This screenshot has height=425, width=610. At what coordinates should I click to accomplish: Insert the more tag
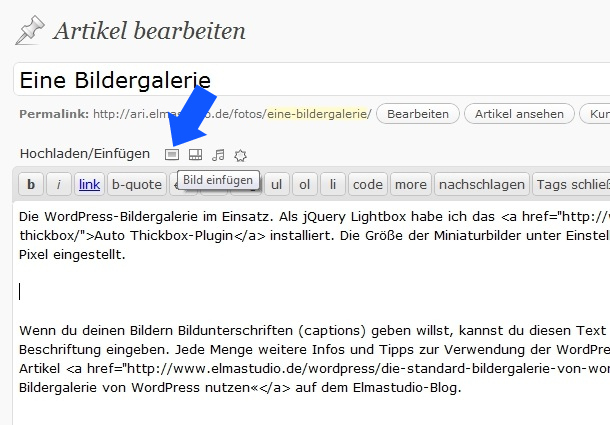pyautogui.click(x=411, y=184)
